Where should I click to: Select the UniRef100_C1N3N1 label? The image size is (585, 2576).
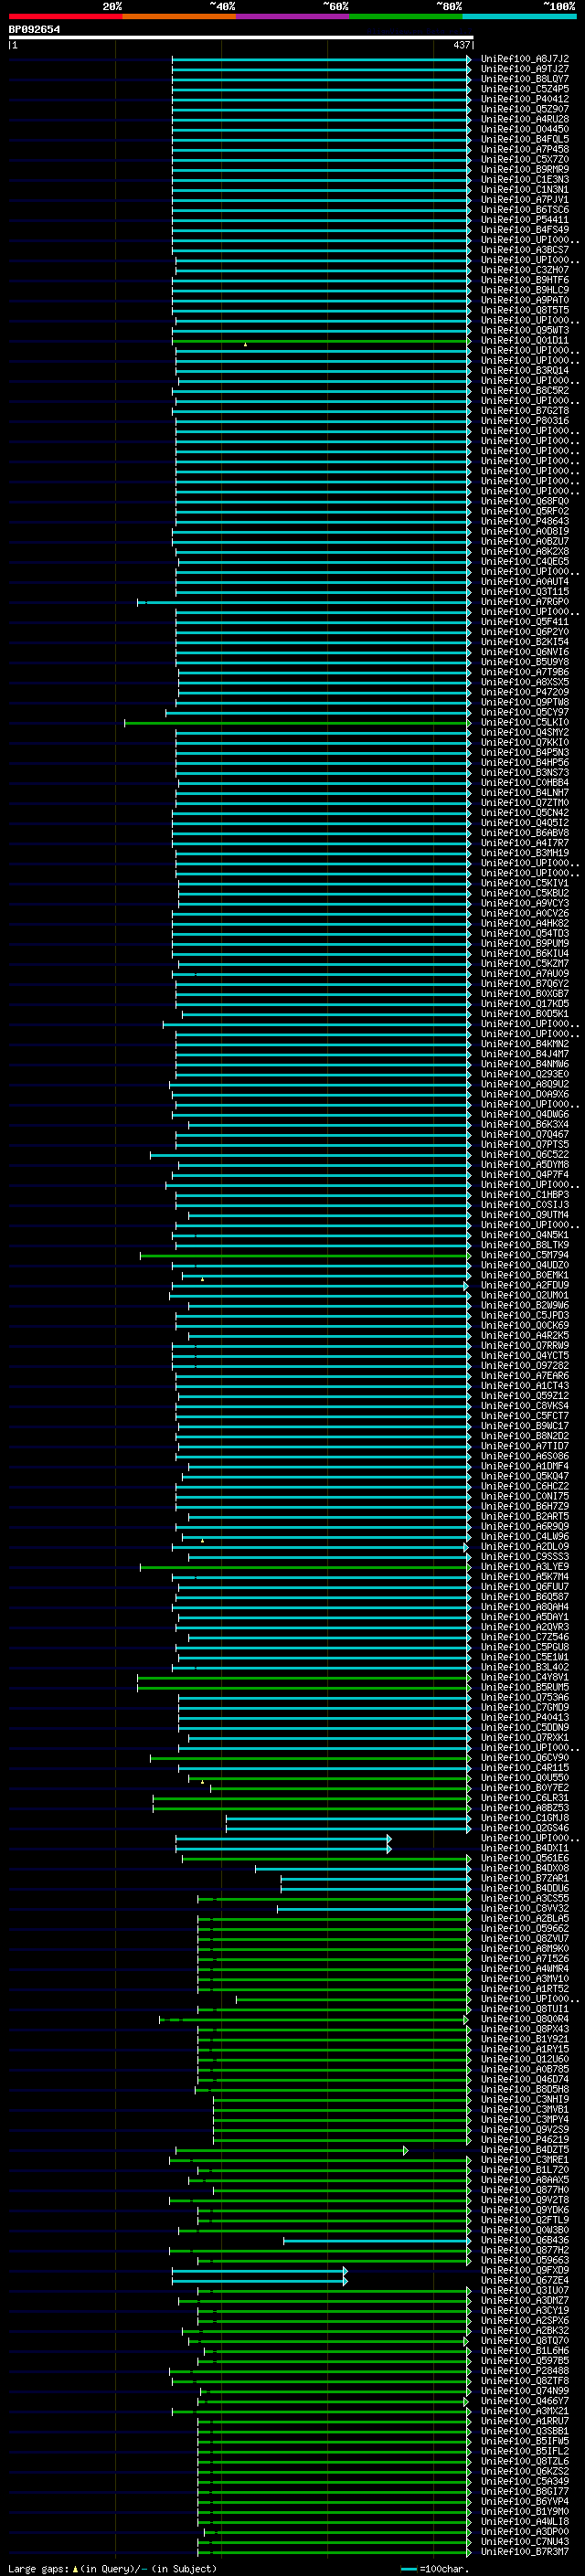[x=525, y=190]
